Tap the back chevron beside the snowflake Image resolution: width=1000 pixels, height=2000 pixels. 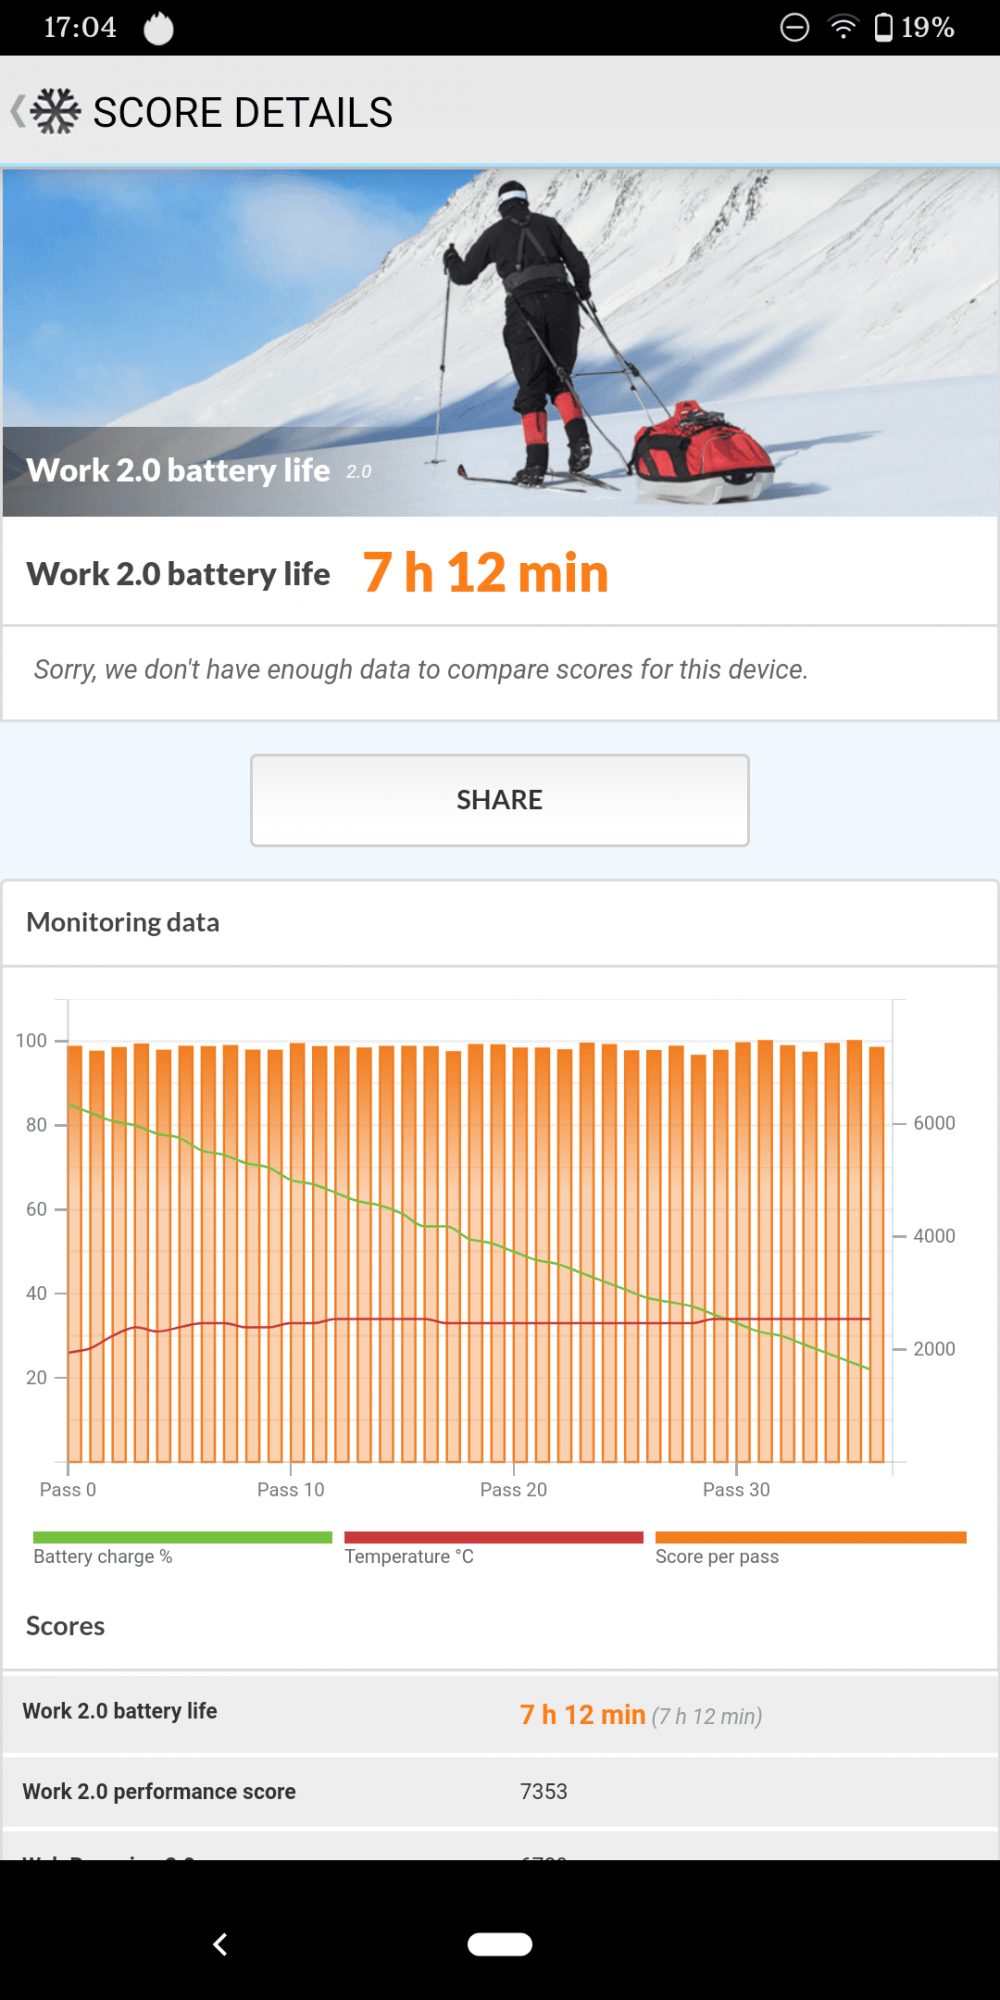pyautogui.click(x=17, y=111)
